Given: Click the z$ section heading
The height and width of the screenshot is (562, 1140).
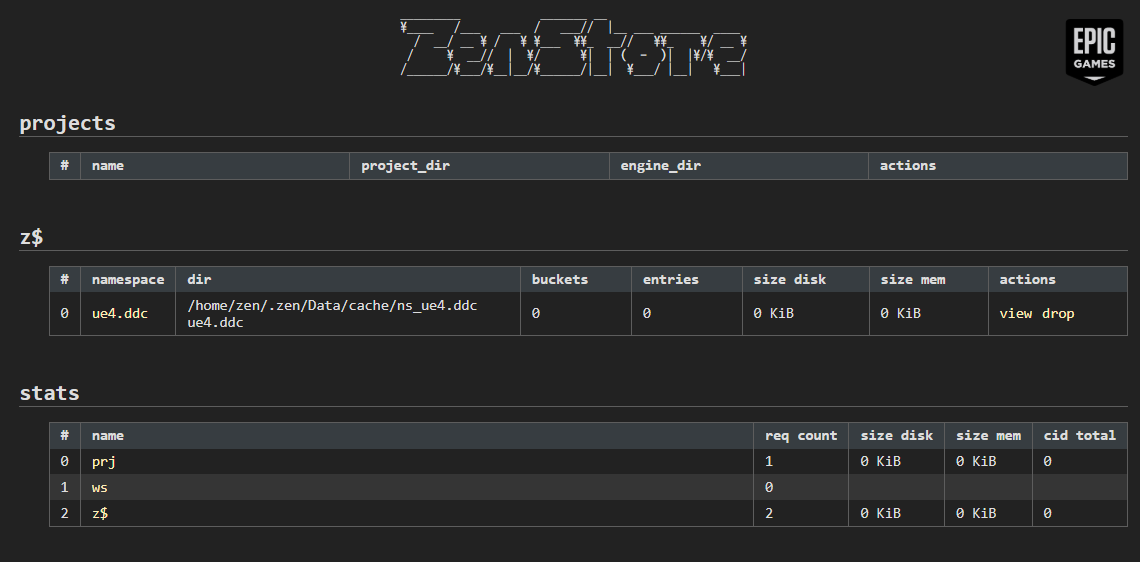Looking at the screenshot, I should tap(31, 237).
